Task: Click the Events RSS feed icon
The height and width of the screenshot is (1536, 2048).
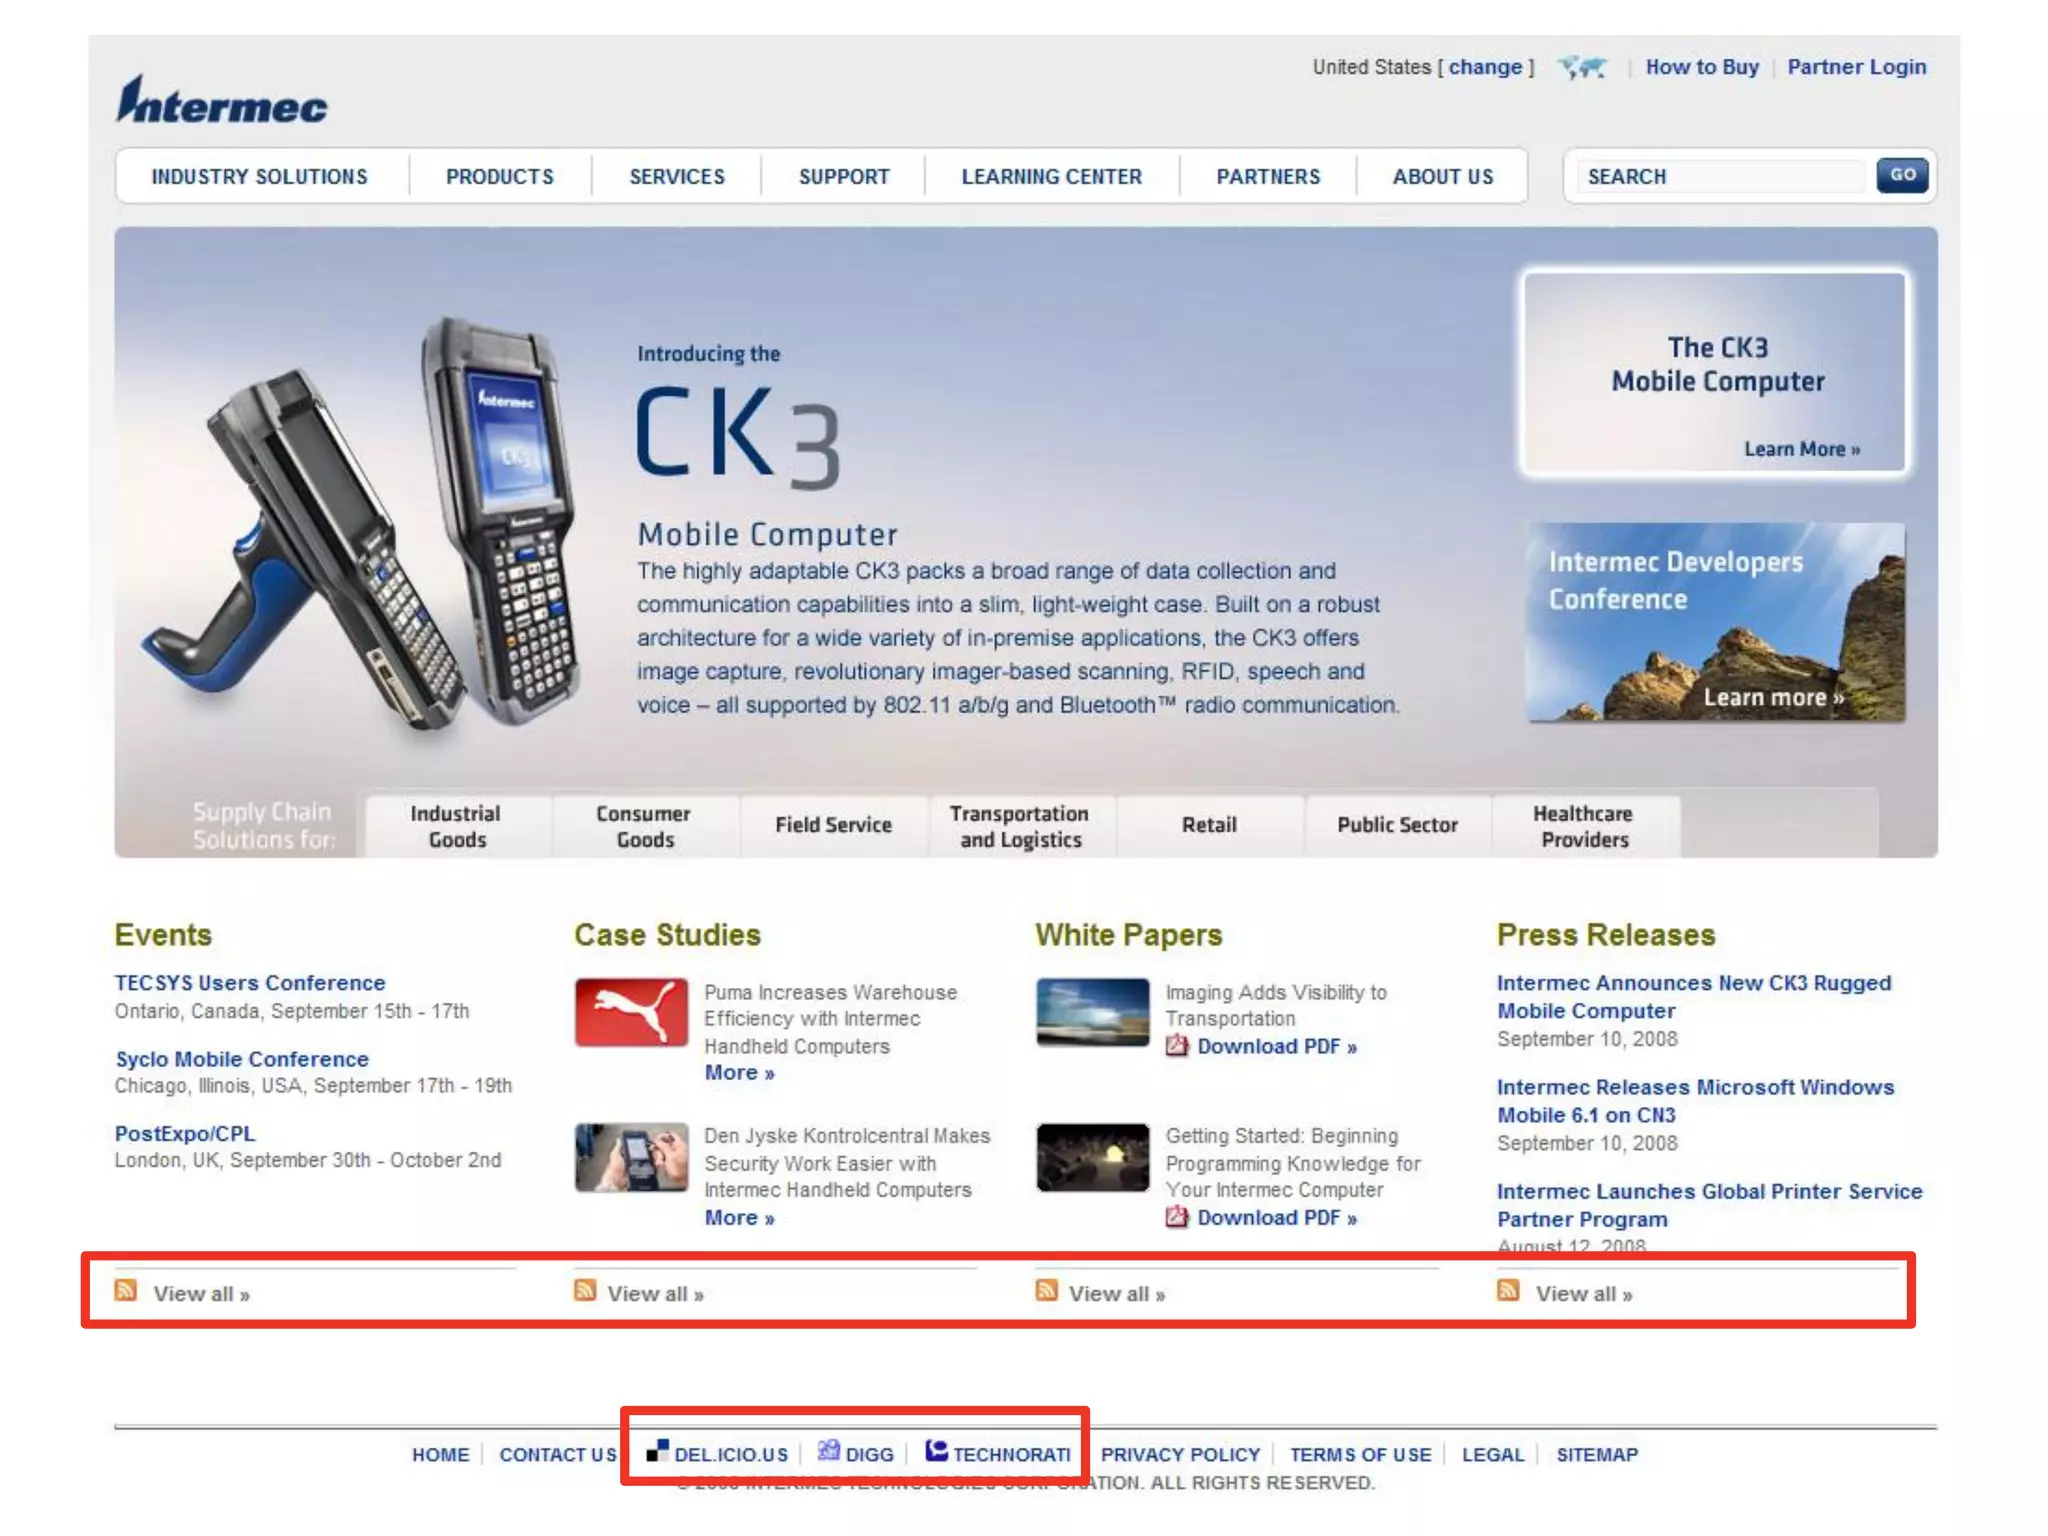Action: point(125,1290)
